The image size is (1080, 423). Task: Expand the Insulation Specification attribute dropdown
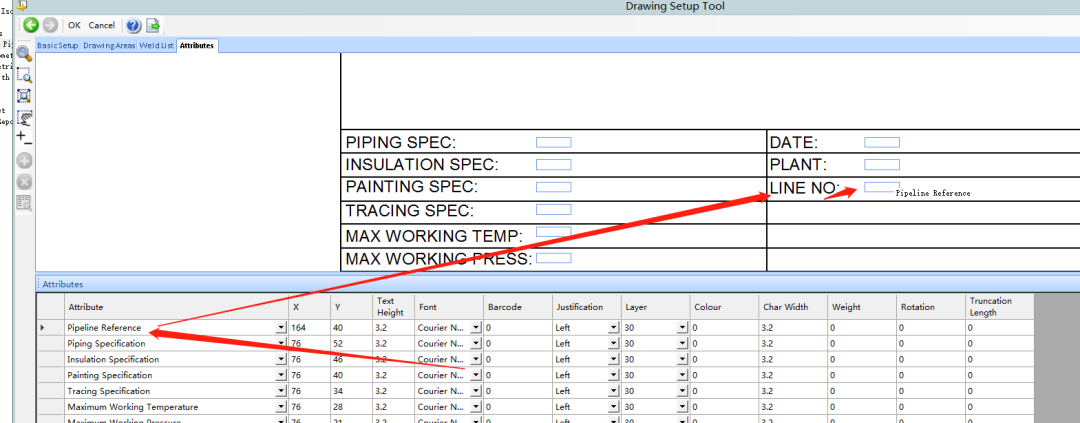(281, 360)
